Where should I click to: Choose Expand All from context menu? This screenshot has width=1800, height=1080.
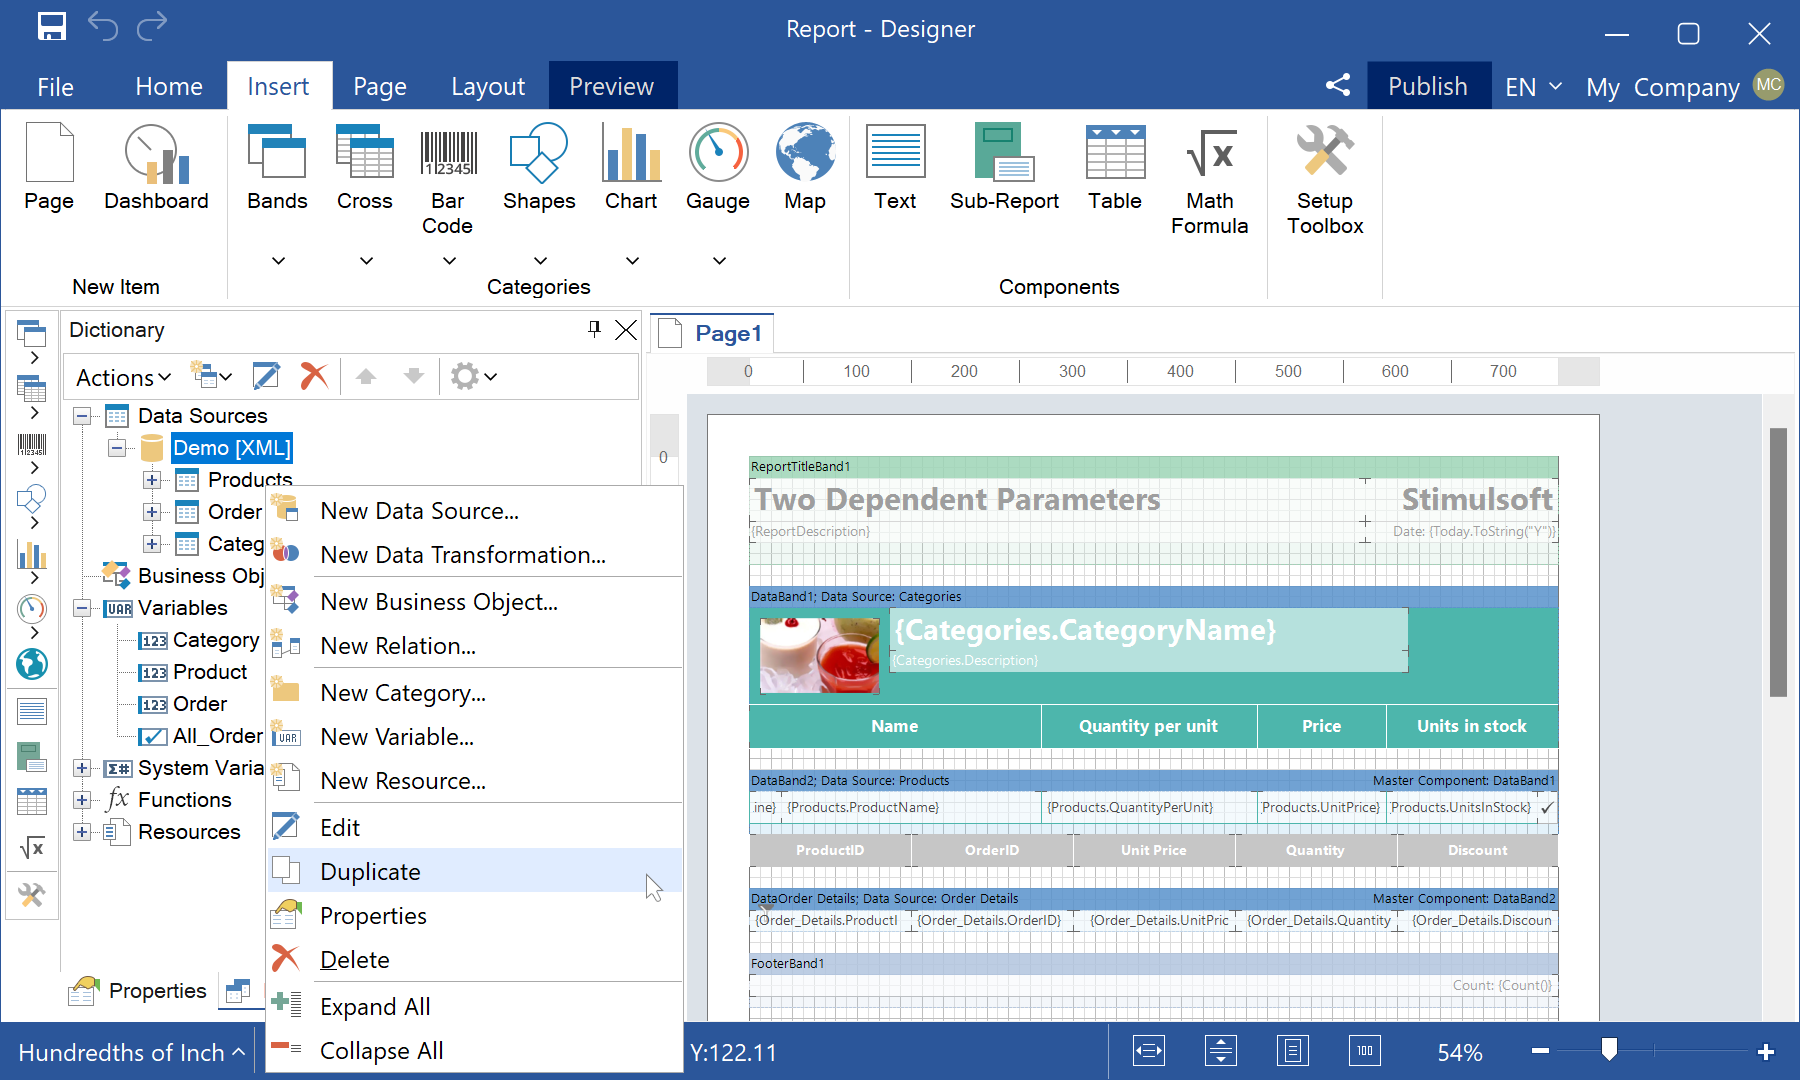[x=475, y=1007]
